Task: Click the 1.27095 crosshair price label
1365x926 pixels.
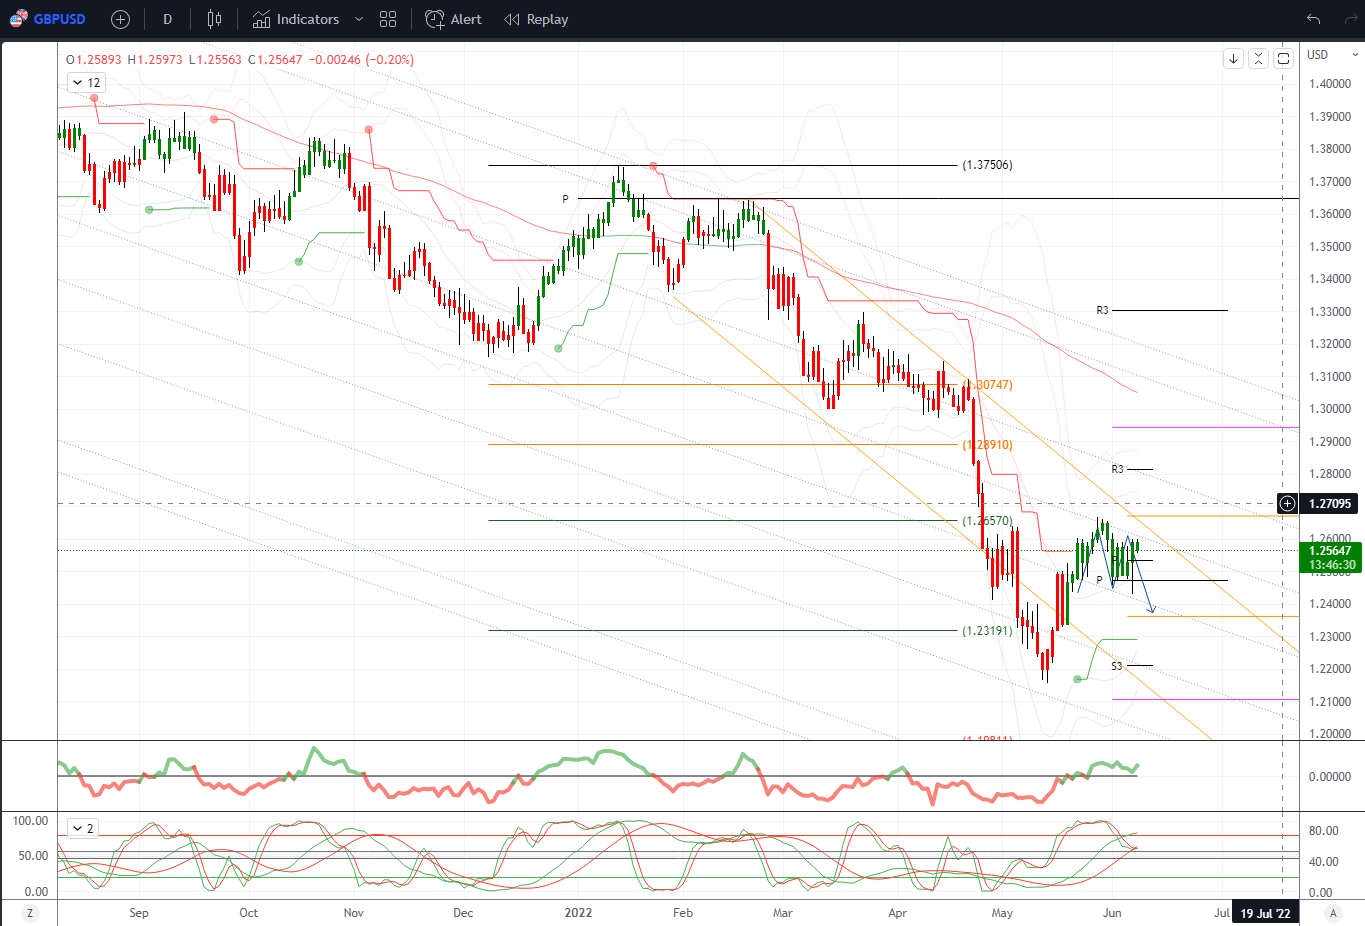Action: [1330, 504]
